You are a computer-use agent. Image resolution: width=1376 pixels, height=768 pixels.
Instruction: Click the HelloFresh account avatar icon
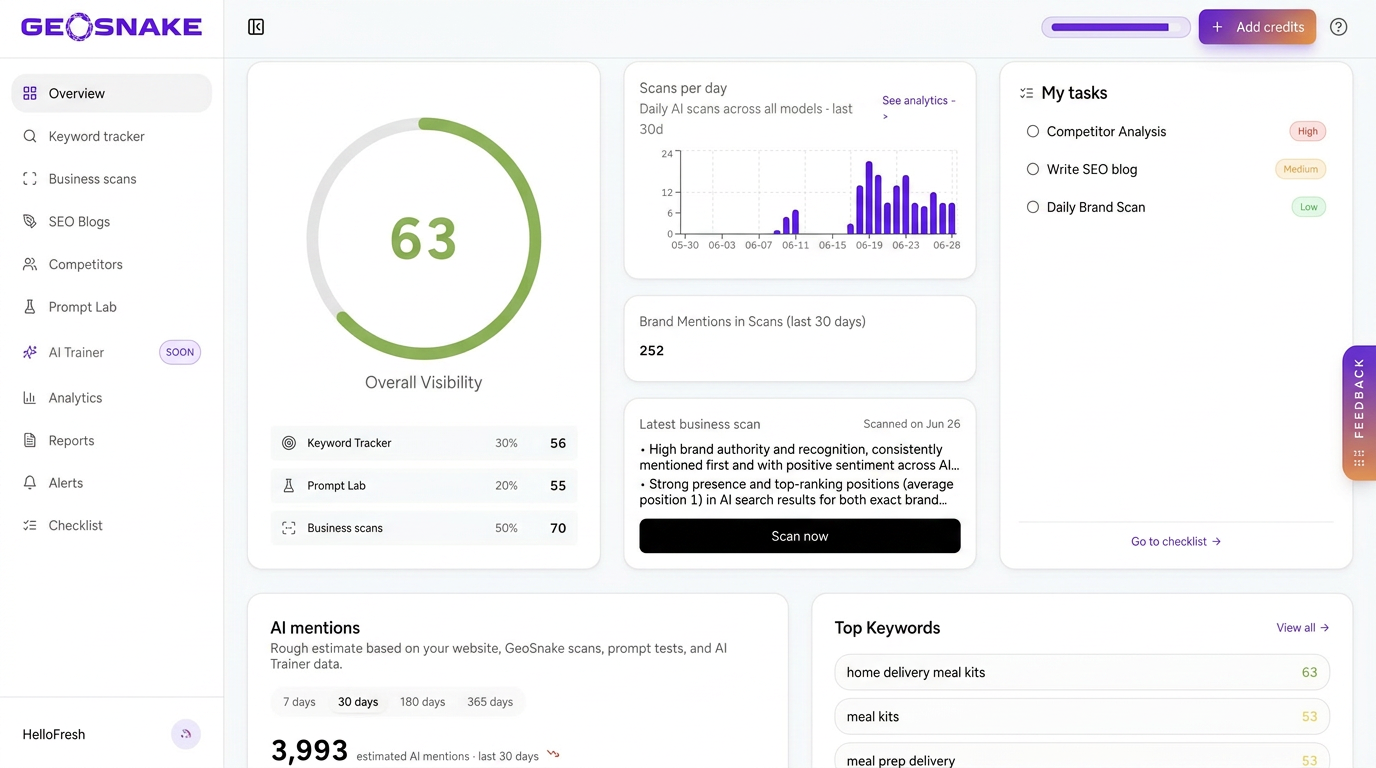click(x=186, y=734)
